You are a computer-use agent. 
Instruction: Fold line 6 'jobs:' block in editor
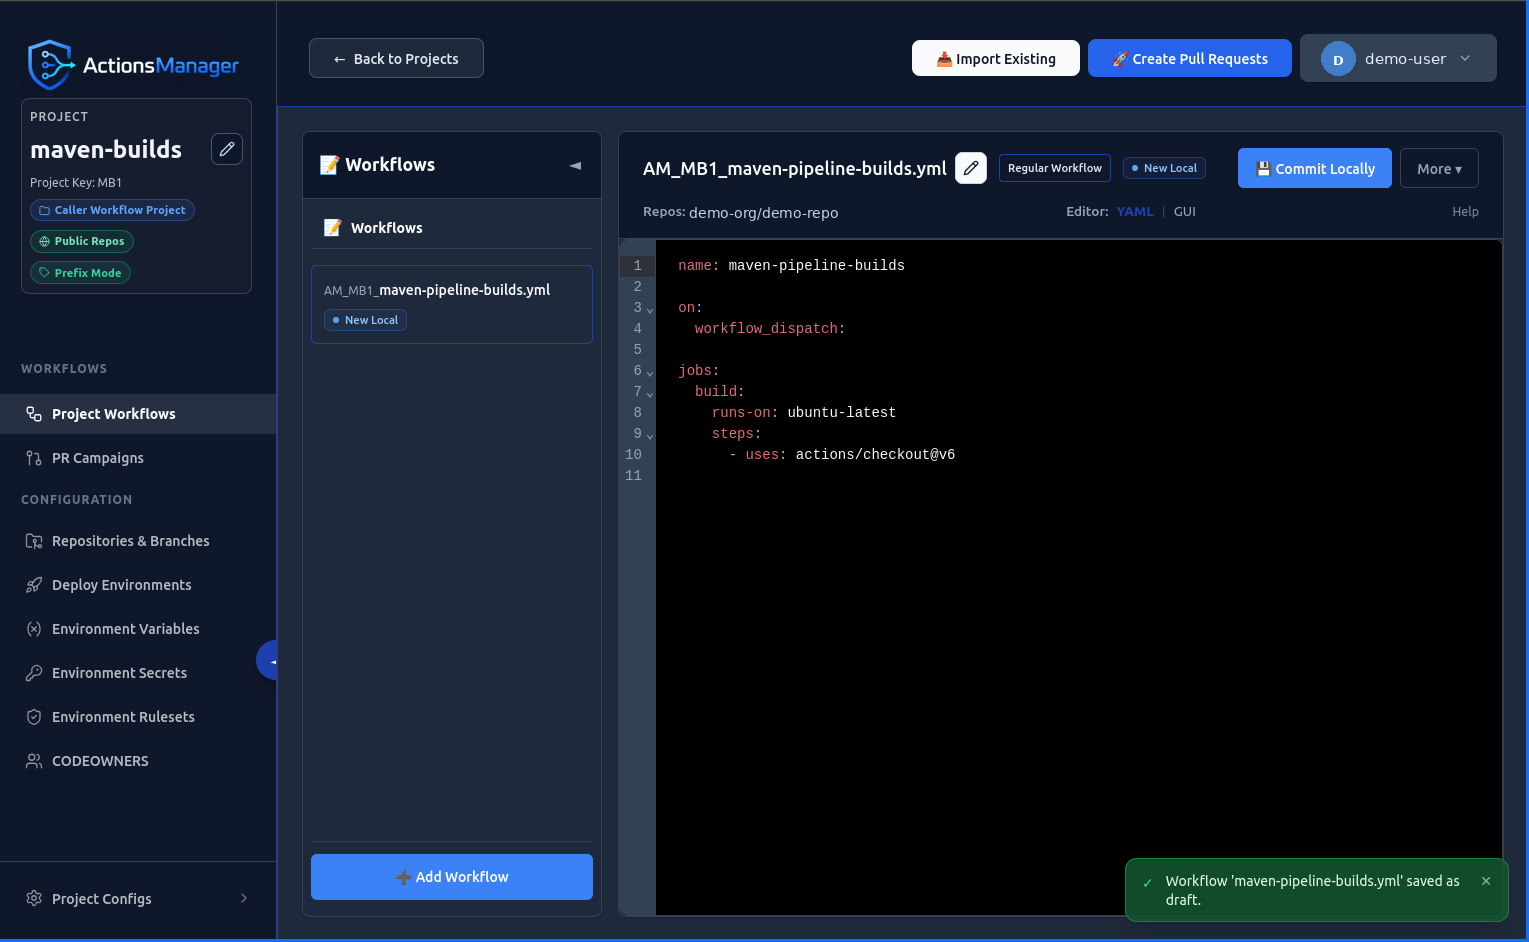pos(650,373)
